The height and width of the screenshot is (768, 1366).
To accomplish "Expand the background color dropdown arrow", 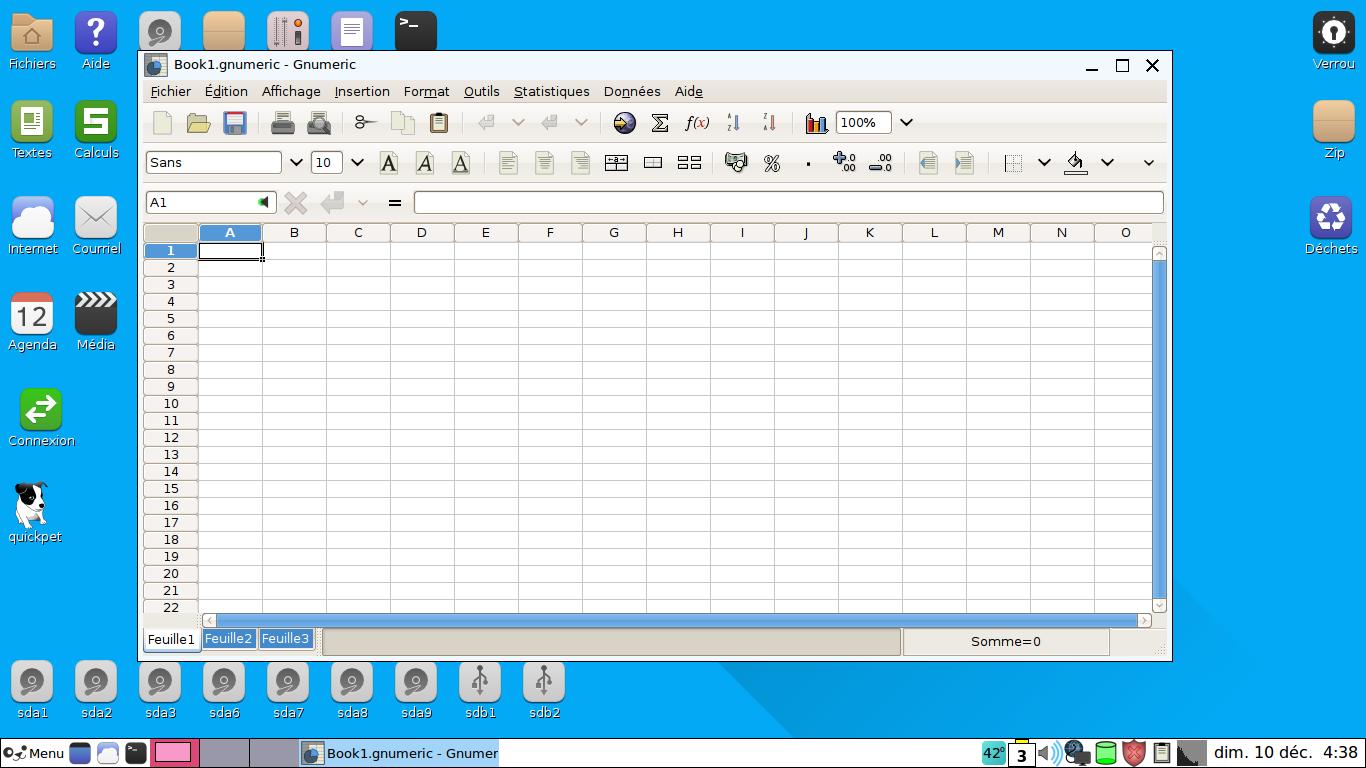I will pyautogui.click(x=1107, y=162).
